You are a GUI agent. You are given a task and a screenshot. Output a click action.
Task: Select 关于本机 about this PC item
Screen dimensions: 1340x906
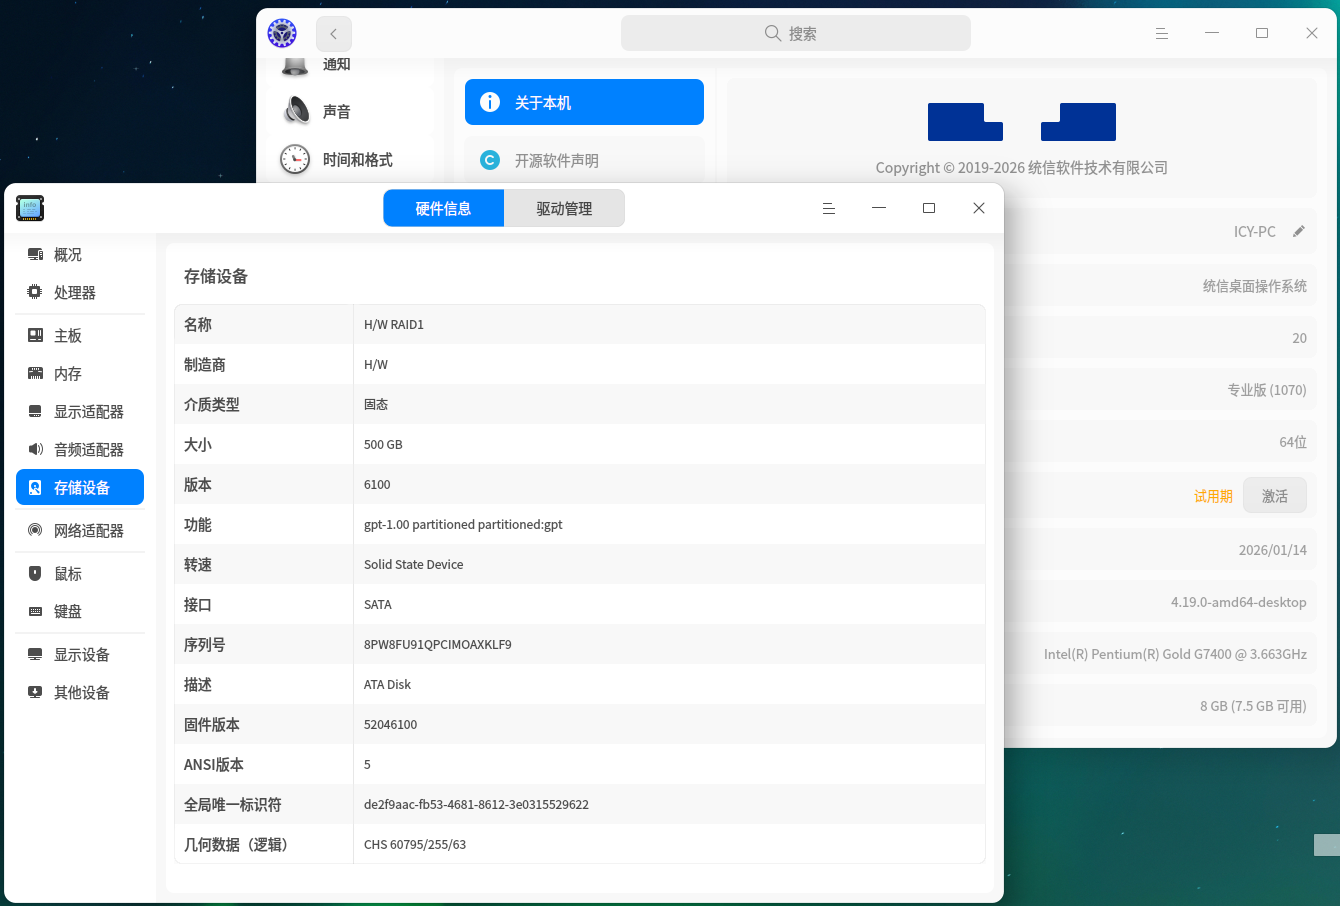[584, 102]
